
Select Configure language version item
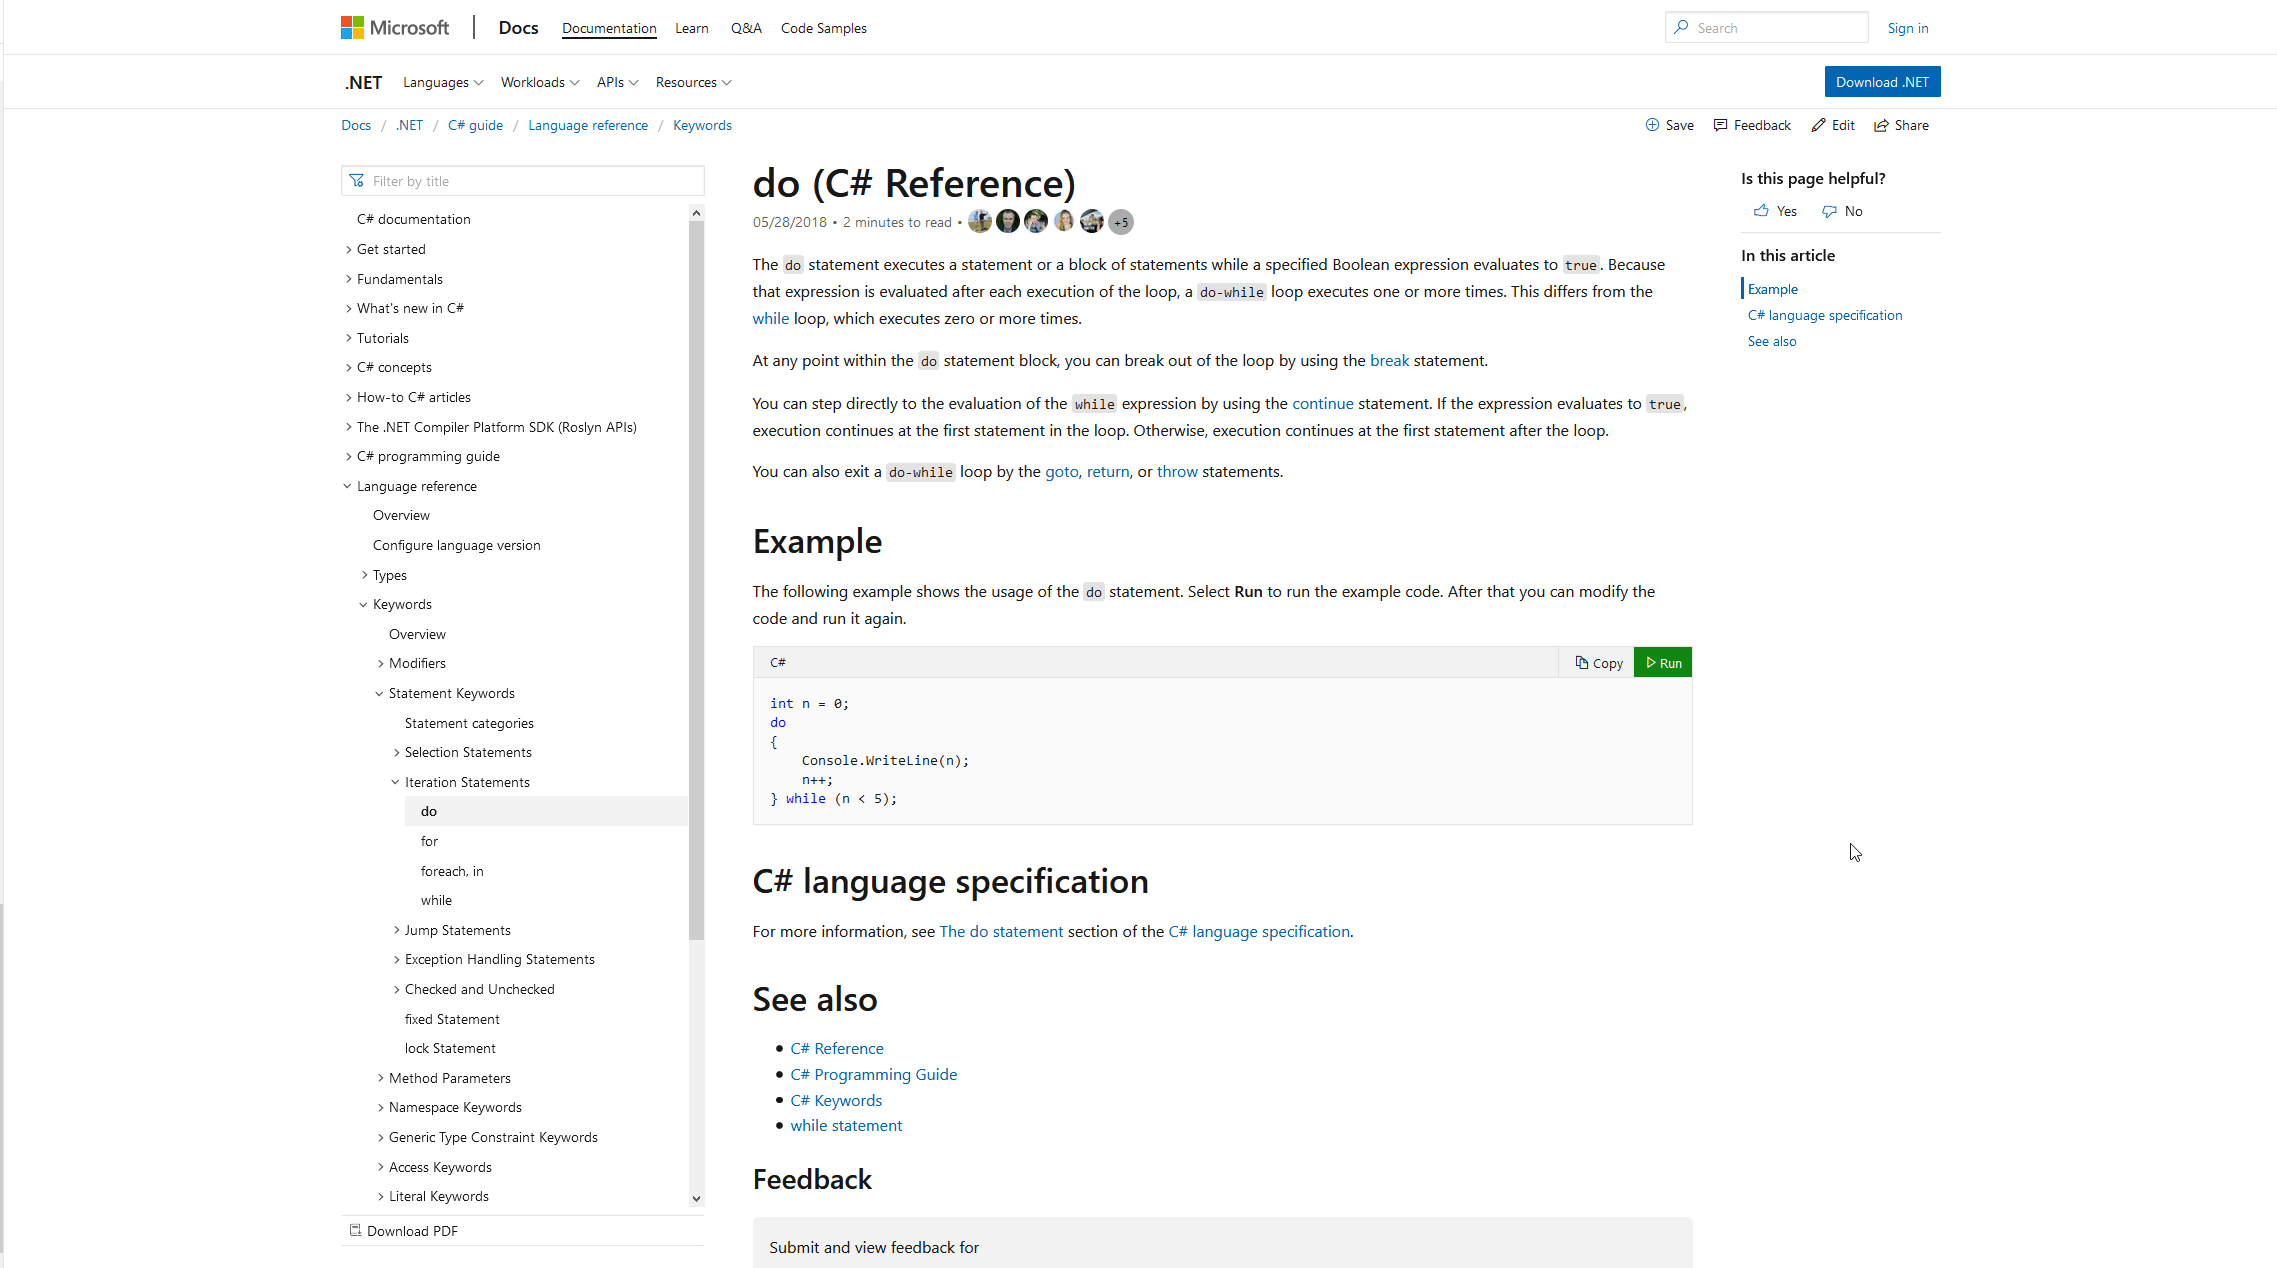(456, 545)
